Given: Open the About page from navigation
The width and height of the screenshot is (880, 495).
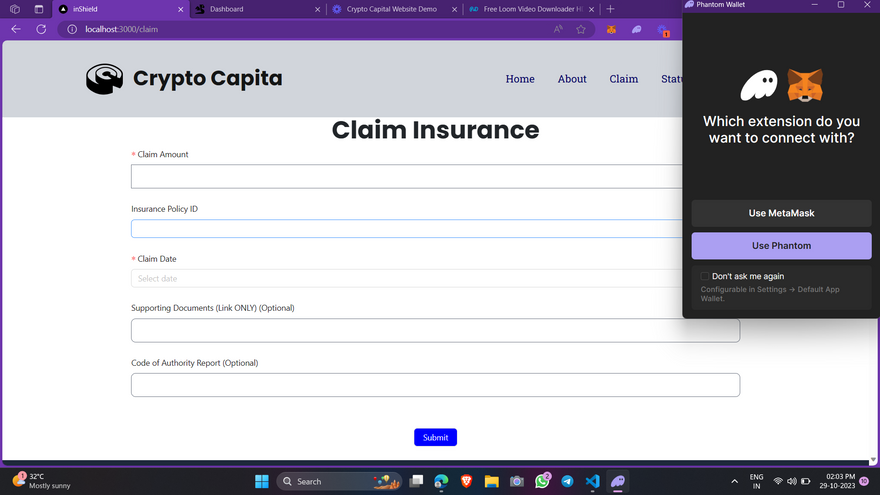Looking at the screenshot, I should coord(572,79).
